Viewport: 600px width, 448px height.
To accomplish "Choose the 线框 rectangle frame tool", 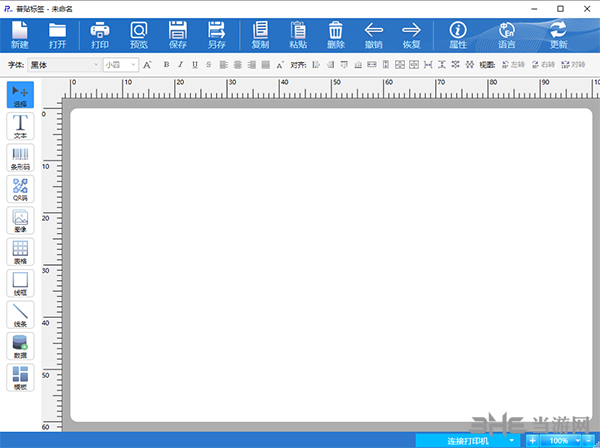I will click(20, 283).
